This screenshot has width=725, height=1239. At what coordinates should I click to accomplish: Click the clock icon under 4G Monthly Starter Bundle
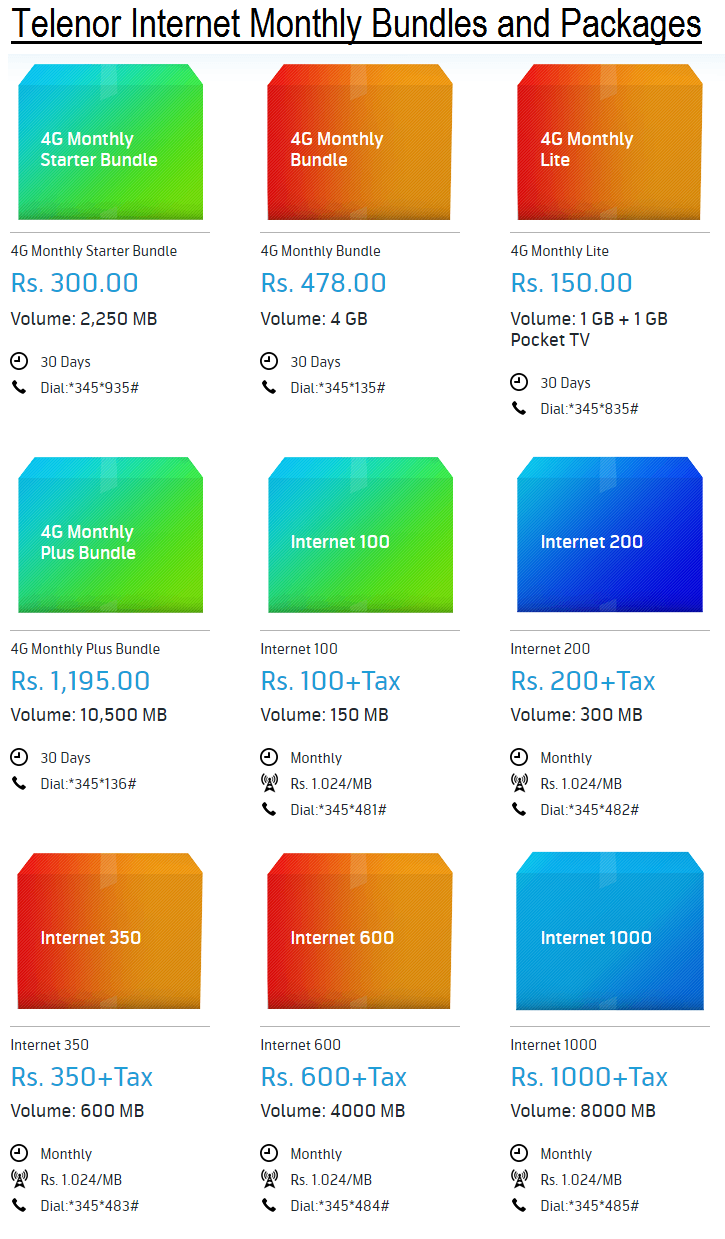[x=19, y=361]
